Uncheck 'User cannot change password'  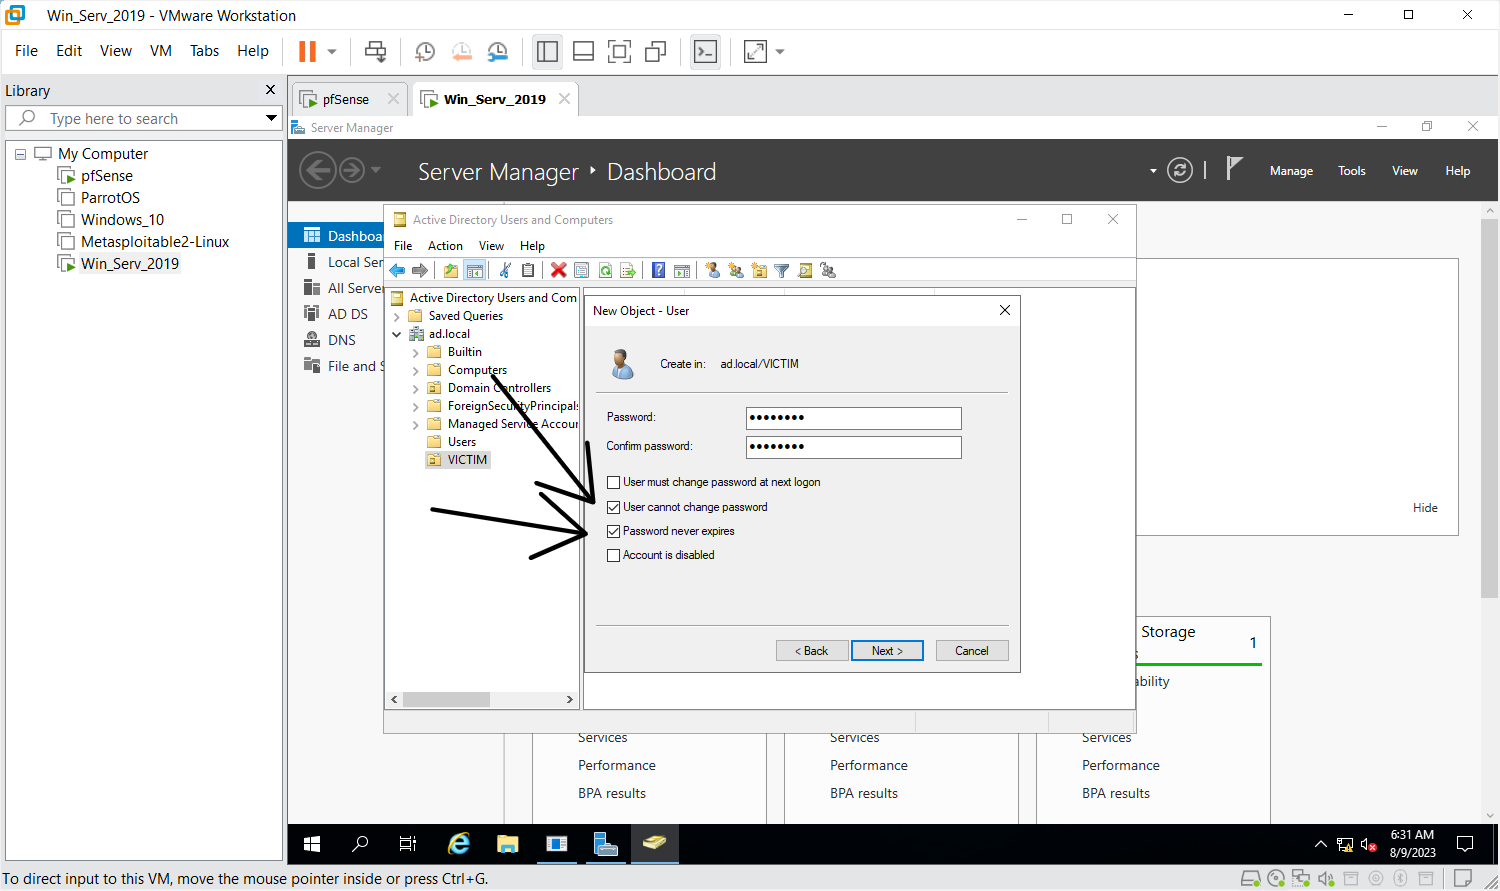tap(613, 507)
